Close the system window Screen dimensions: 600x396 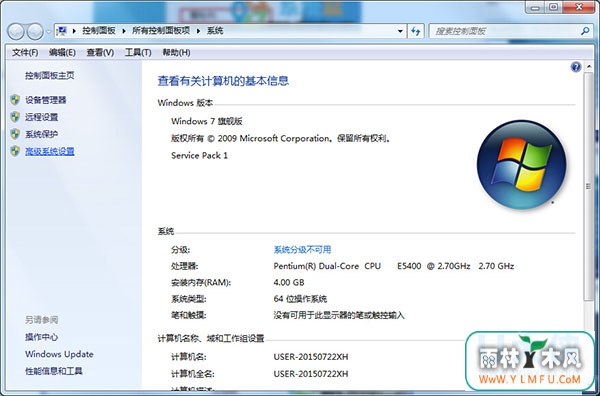pos(579,7)
